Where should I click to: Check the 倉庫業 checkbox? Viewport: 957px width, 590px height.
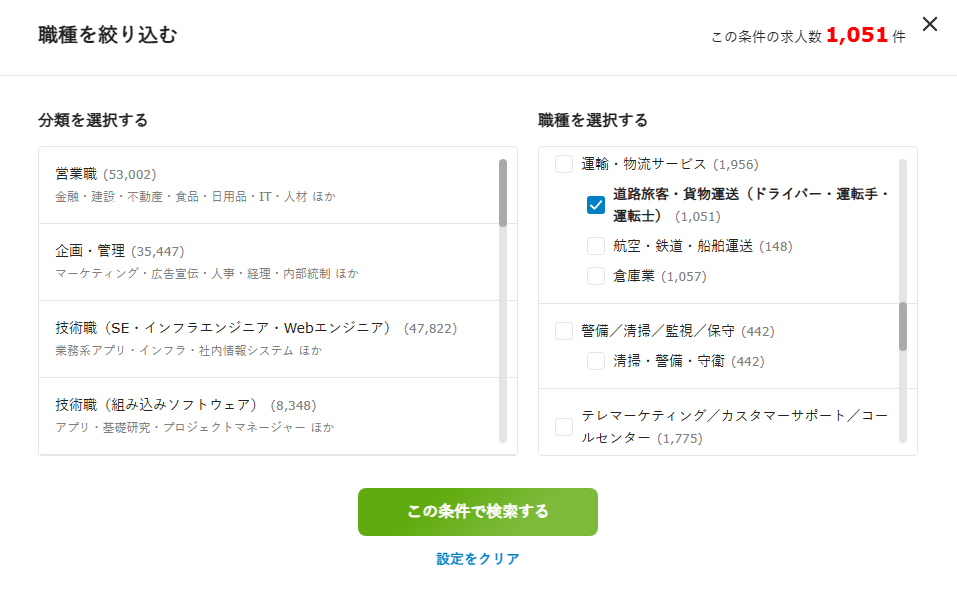(x=597, y=275)
